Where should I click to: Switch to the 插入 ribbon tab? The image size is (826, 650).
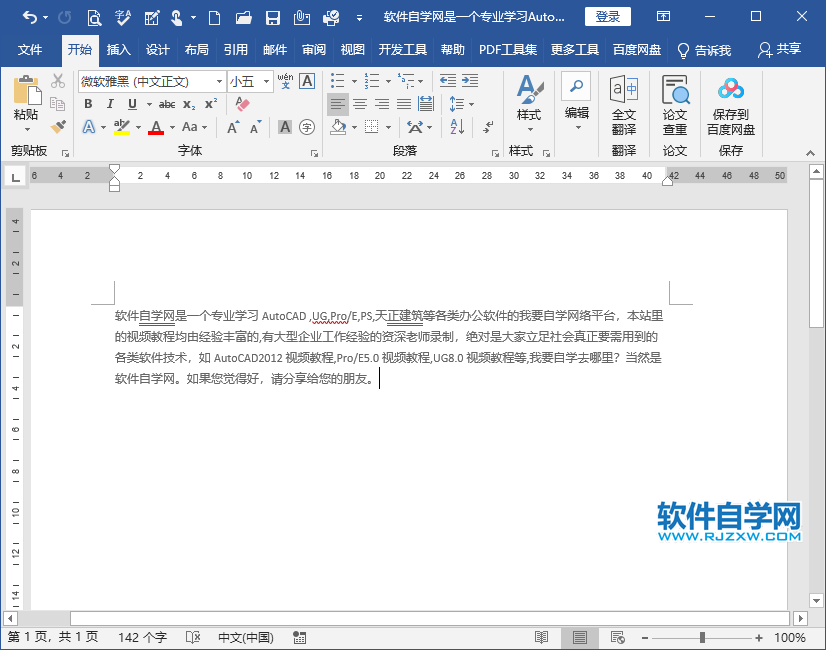[x=121, y=48]
